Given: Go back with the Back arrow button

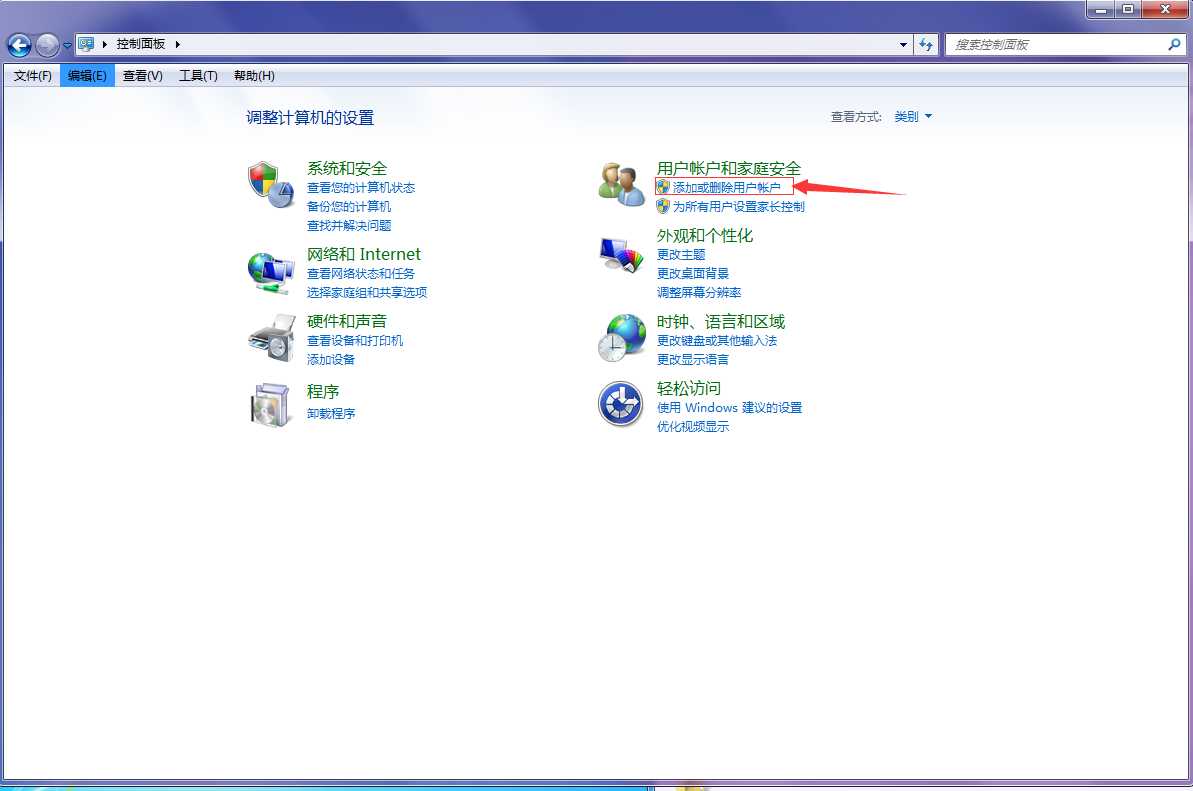Looking at the screenshot, I should 20,45.
